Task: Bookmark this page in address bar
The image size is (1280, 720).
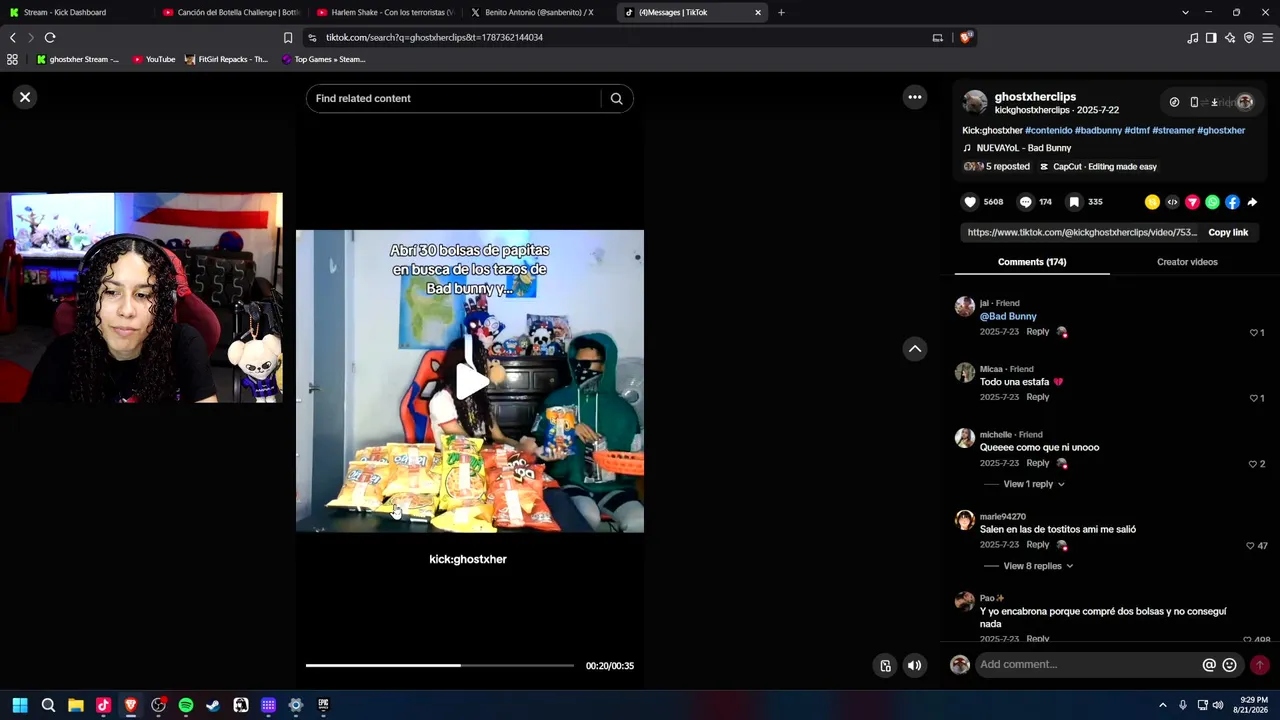Action: point(288,37)
